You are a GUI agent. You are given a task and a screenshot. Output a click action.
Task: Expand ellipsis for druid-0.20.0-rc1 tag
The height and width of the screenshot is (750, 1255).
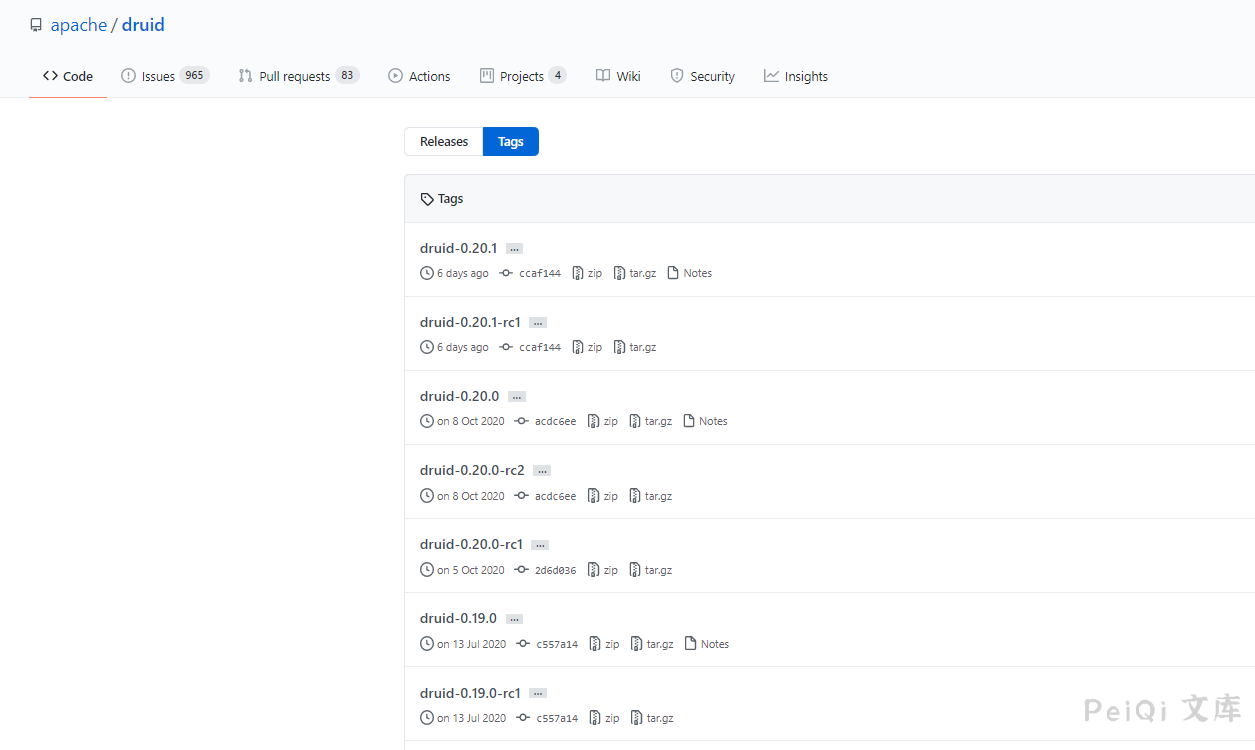[x=540, y=545]
